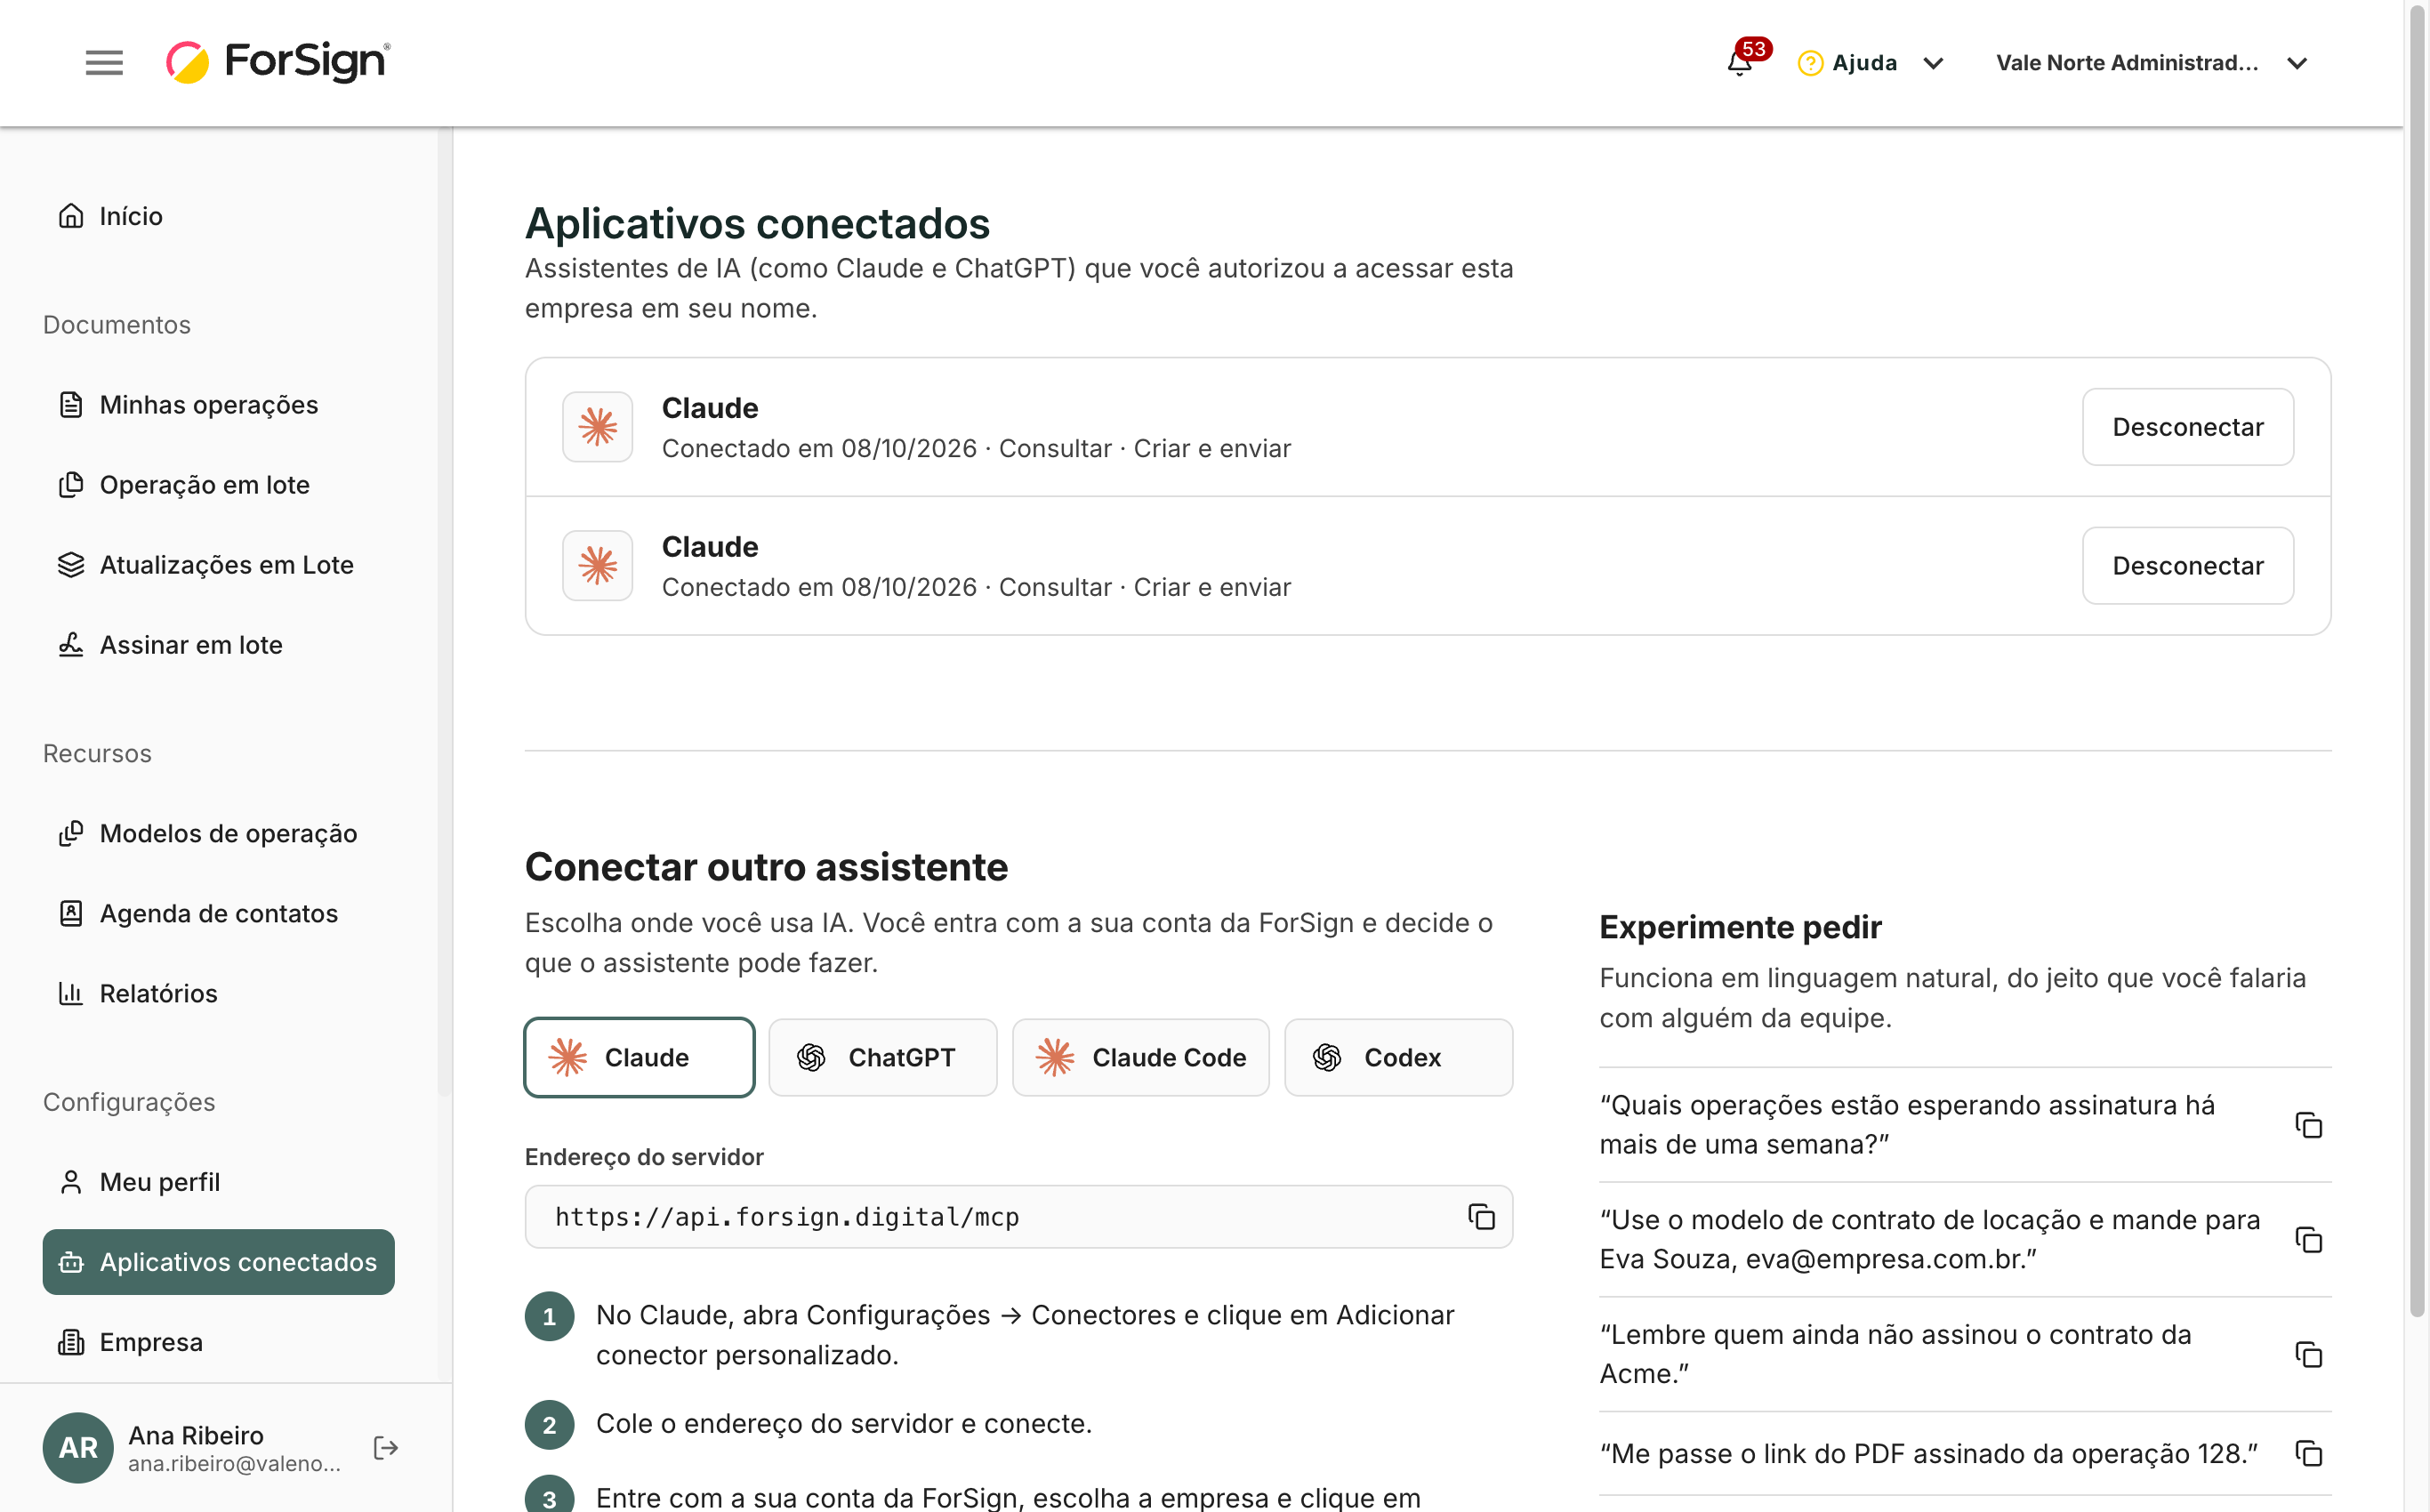
Task: Open Meu perfil settings
Action: 139,1182
